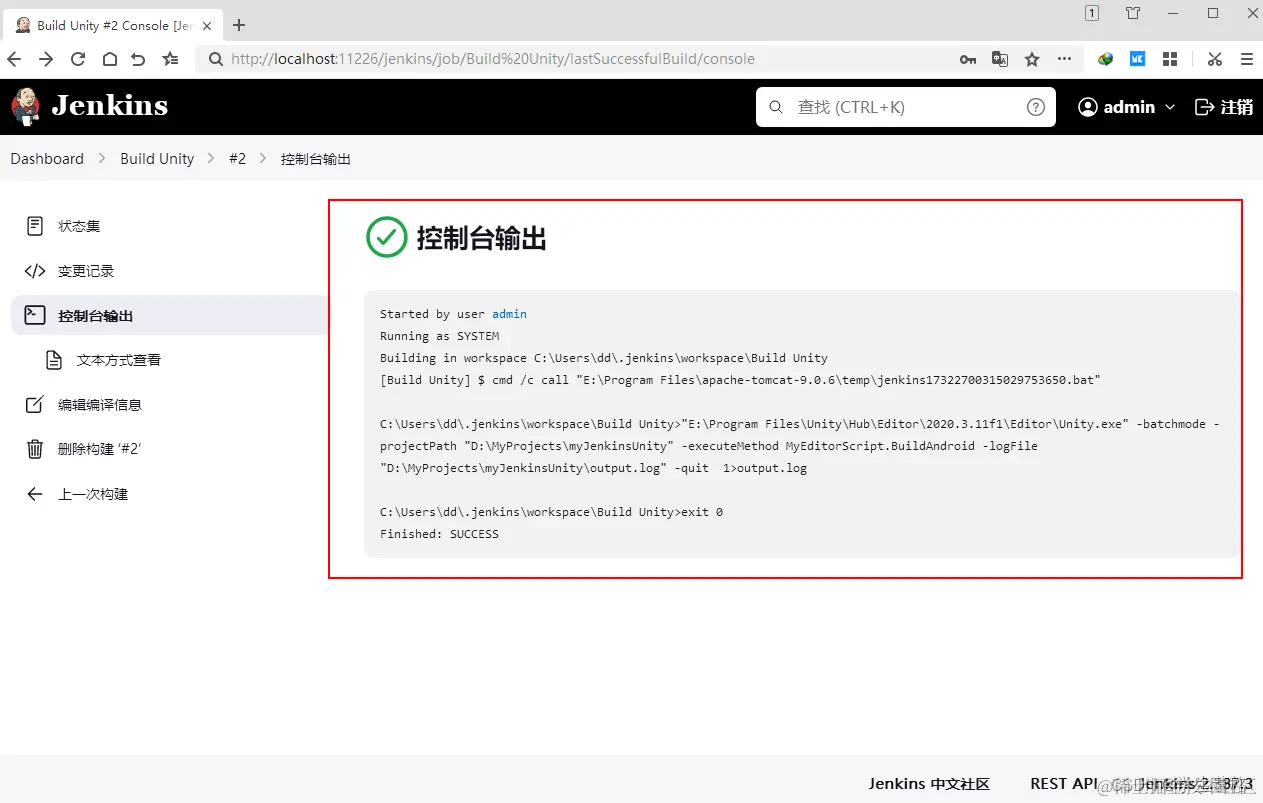Click 删除构建 '#2' trash icon

pos(35,449)
